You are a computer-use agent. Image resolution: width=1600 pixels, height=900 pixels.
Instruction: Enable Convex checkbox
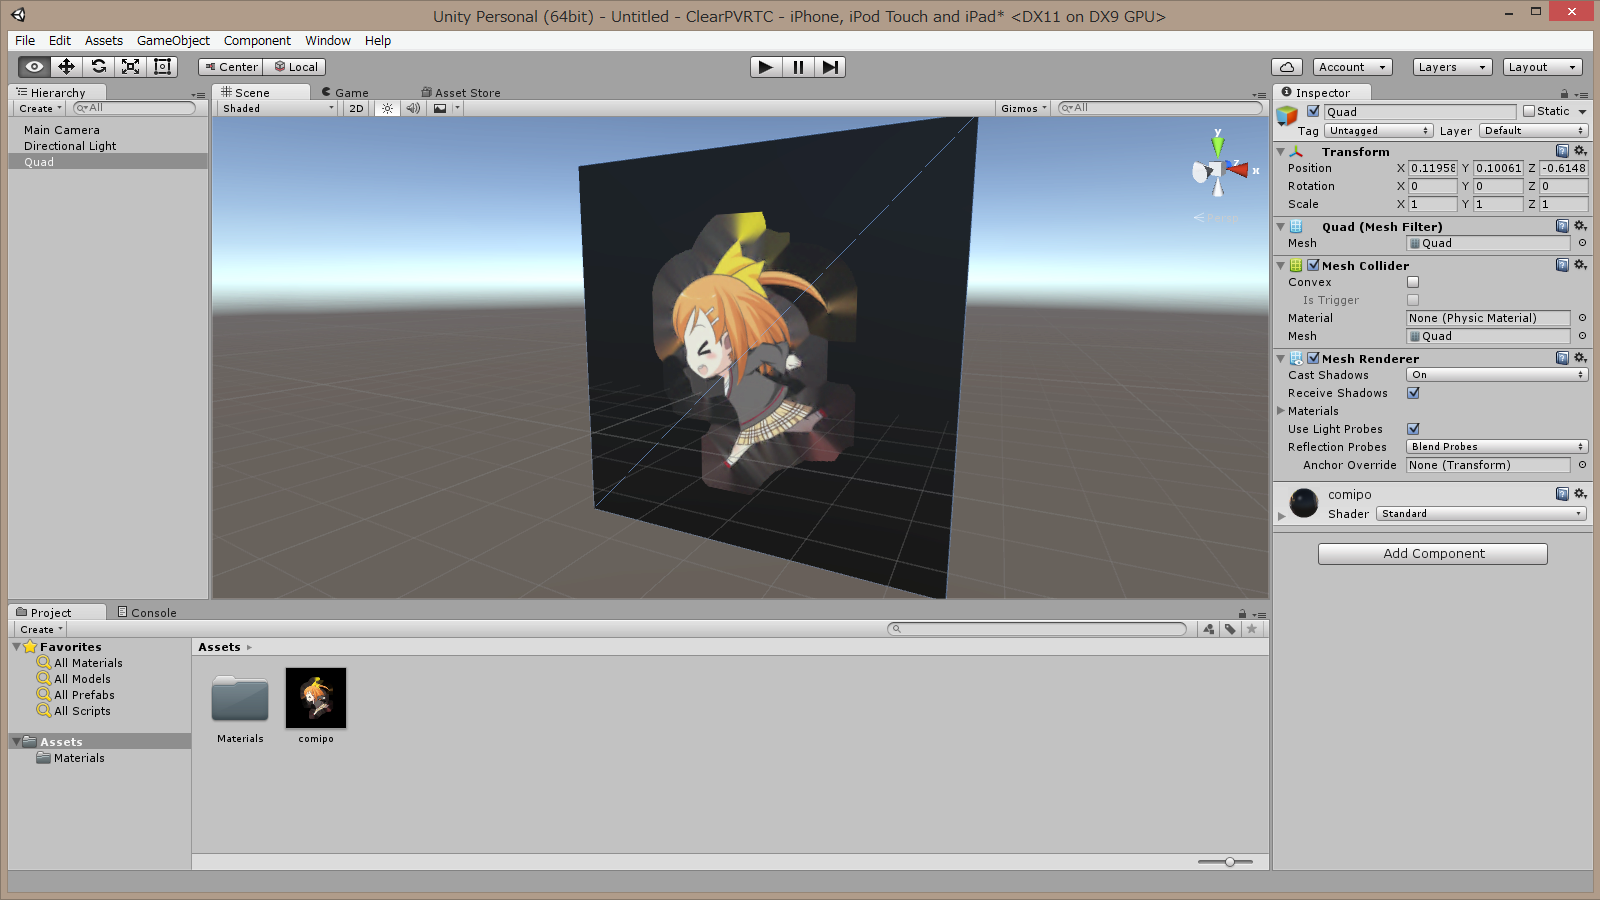click(1413, 282)
